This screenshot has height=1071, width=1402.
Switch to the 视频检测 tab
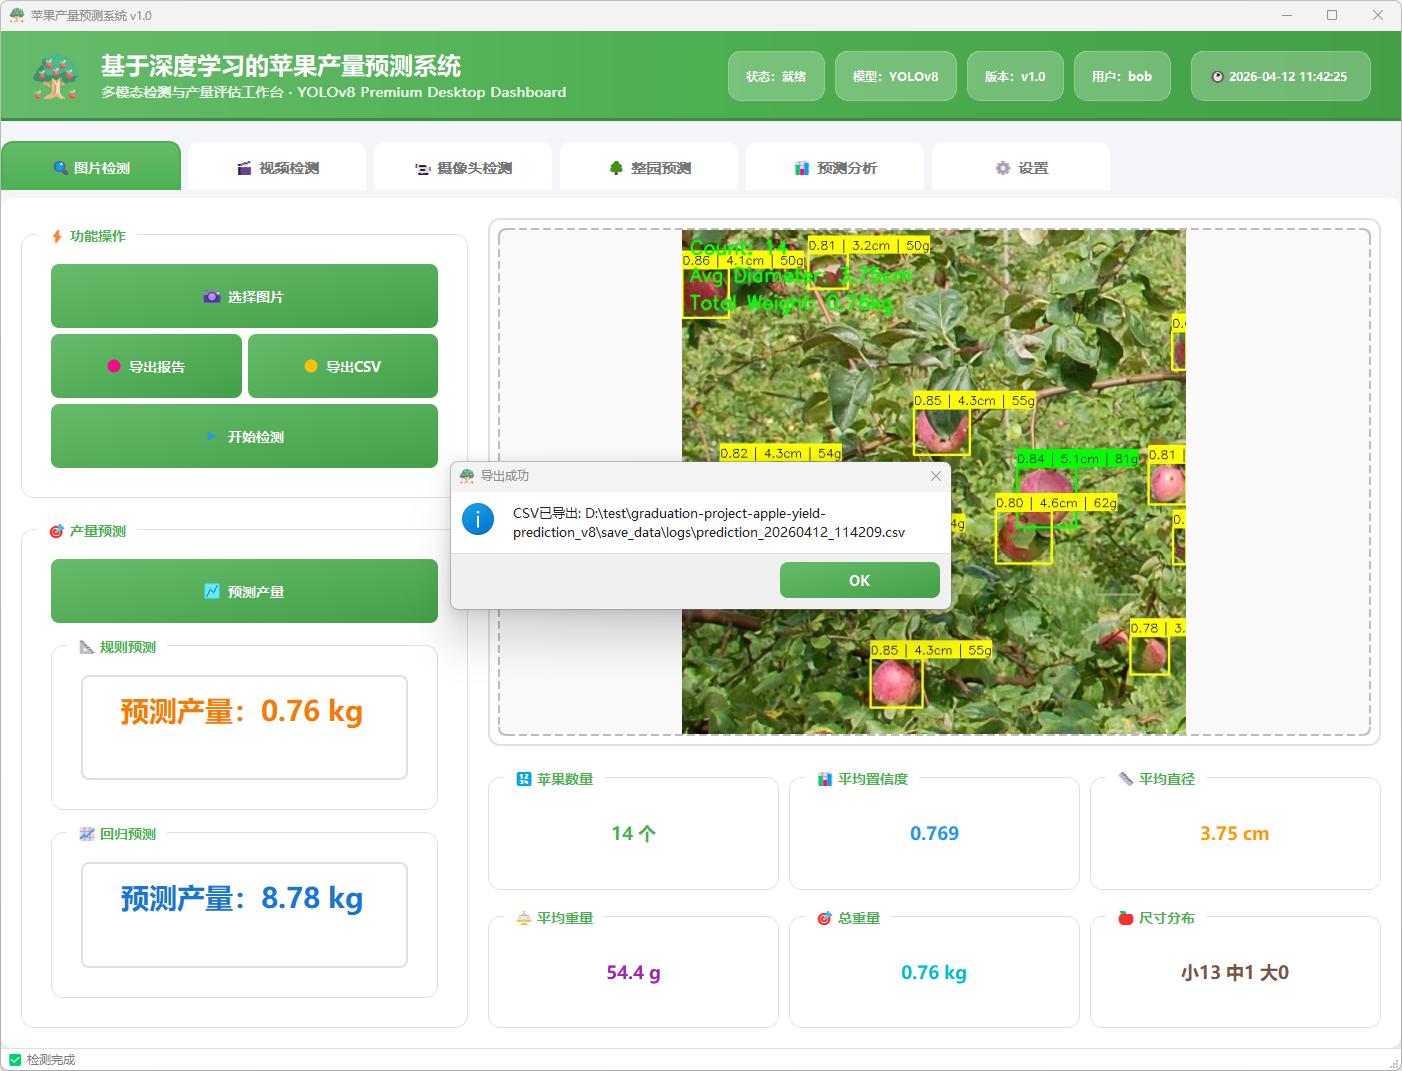[x=277, y=168]
